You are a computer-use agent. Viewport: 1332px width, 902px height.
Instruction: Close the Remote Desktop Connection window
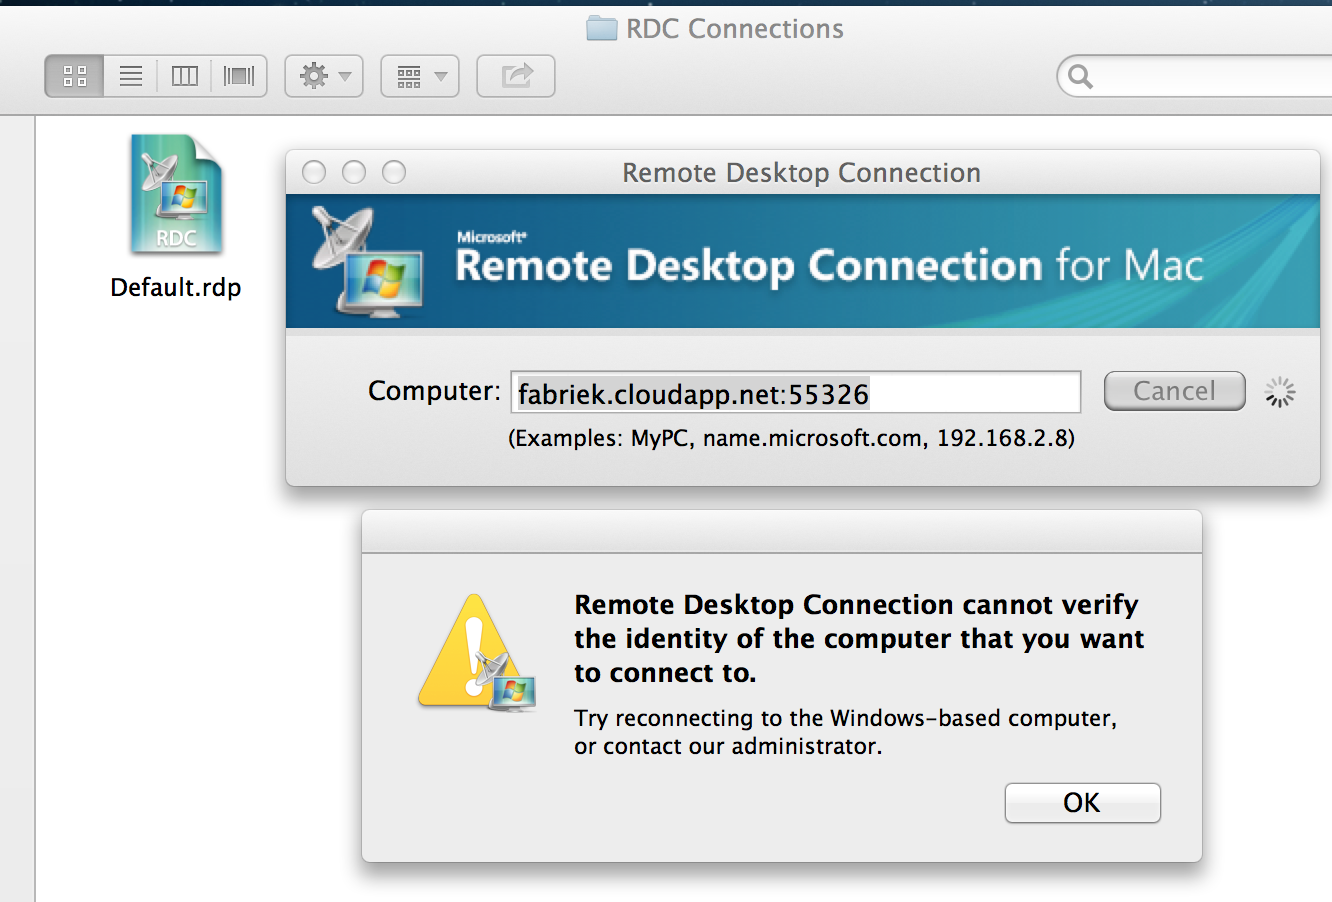[314, 172]
